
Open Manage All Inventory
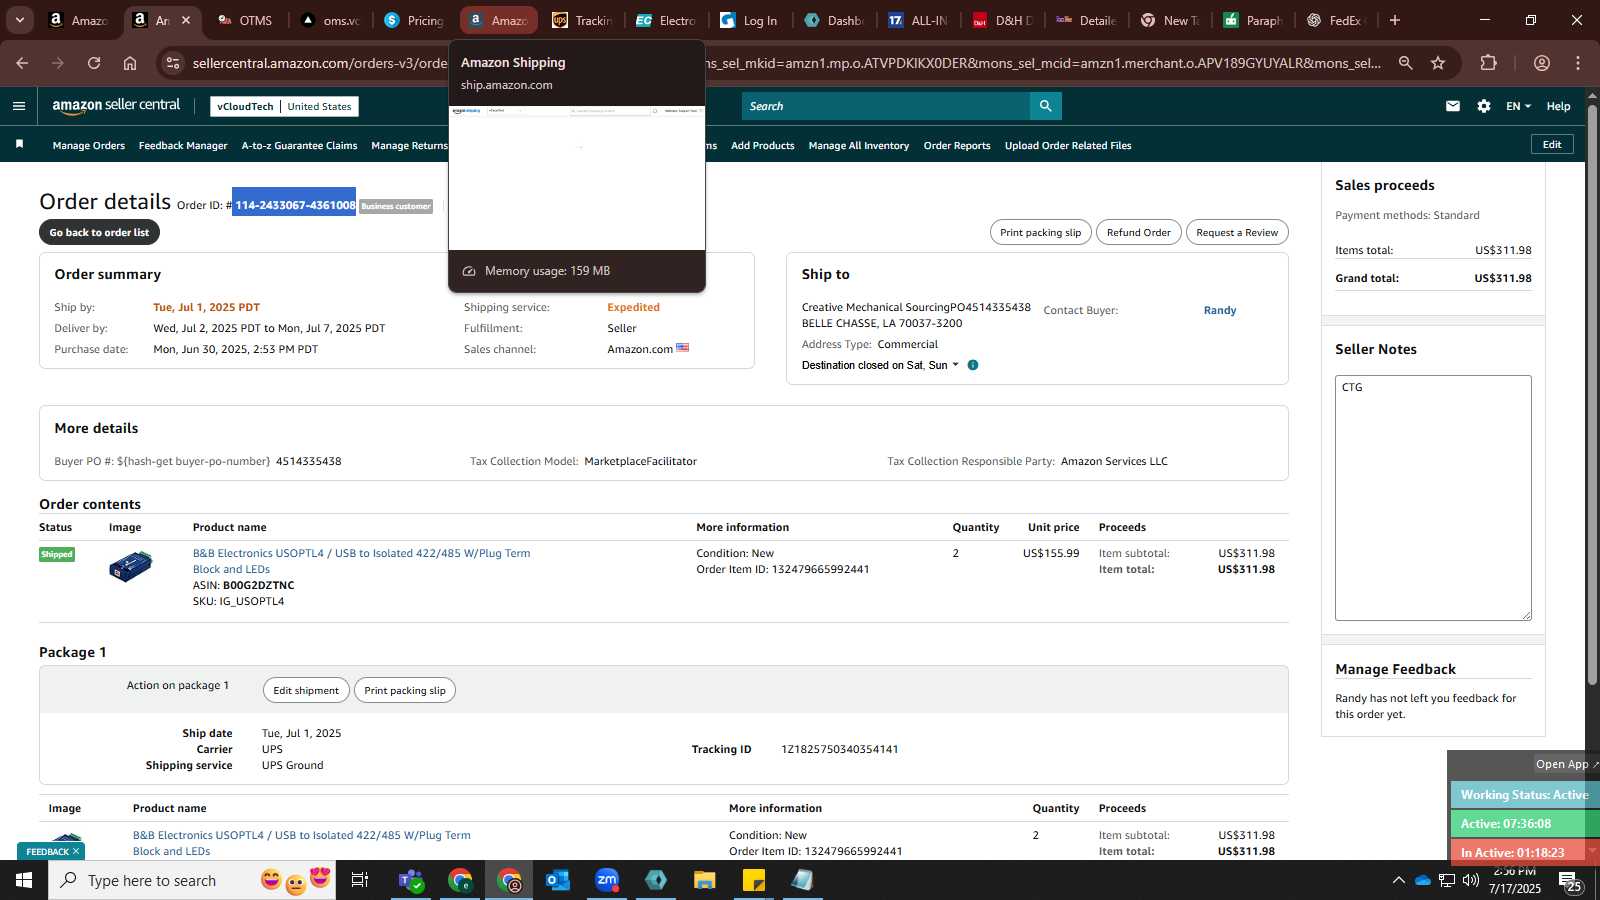coord(859,146)
